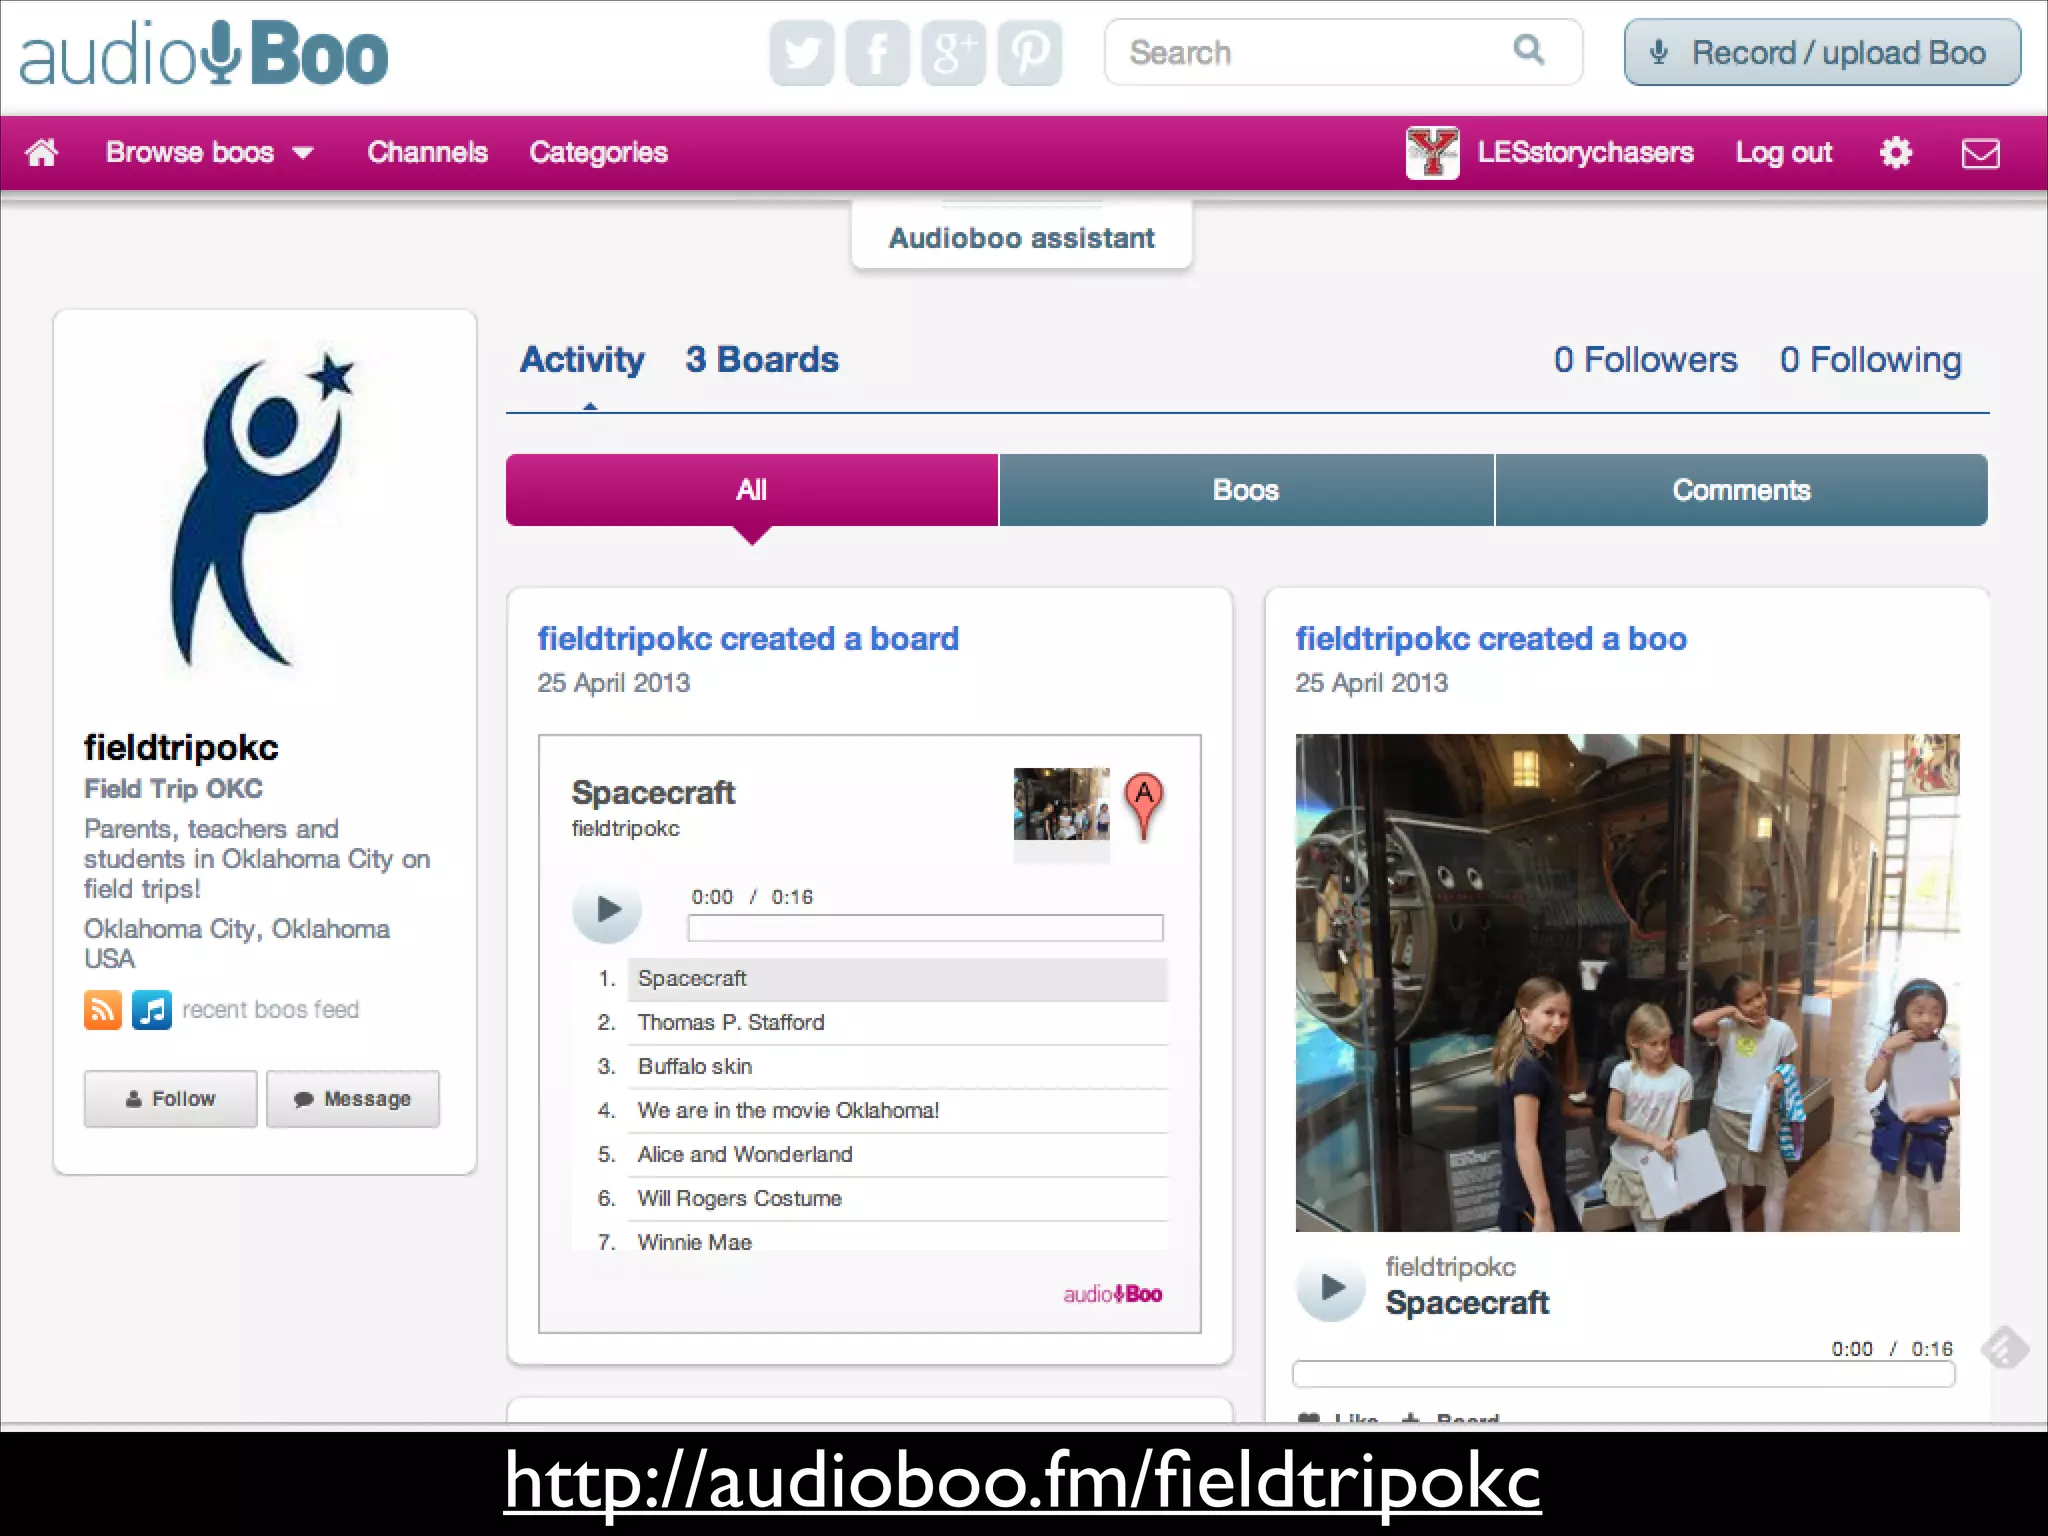Screen dimensions: 2048x1536
Task: Click the Spacecraft board title
Action: [653, 792]
